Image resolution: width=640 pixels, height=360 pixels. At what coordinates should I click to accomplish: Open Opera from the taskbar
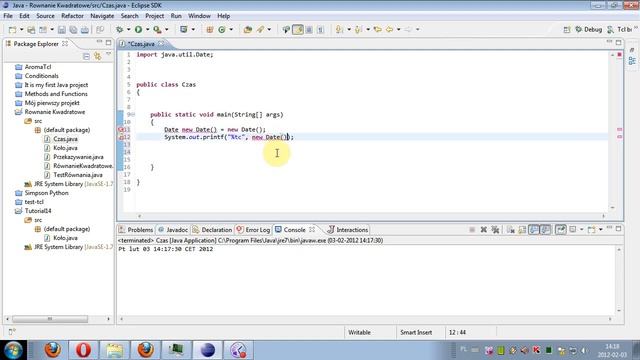coord(83,350)
